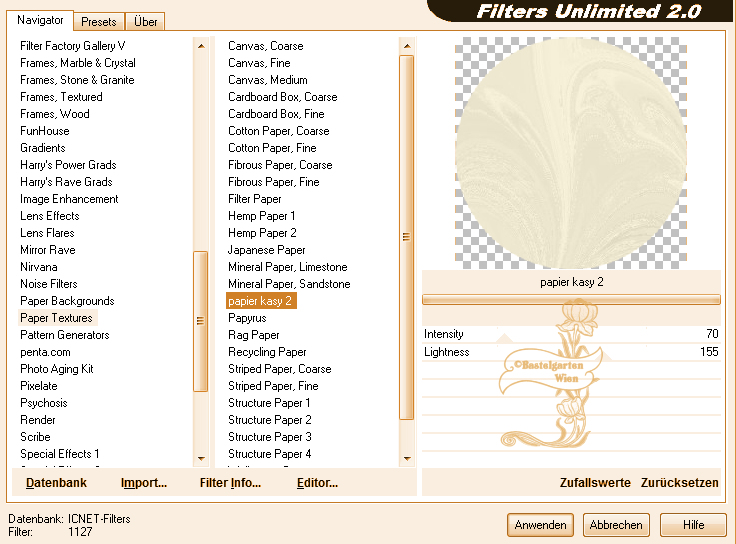The height and width of the screenshot is (544, 736).
Task: Open the Datenbank button
Action: coord(56,483)
